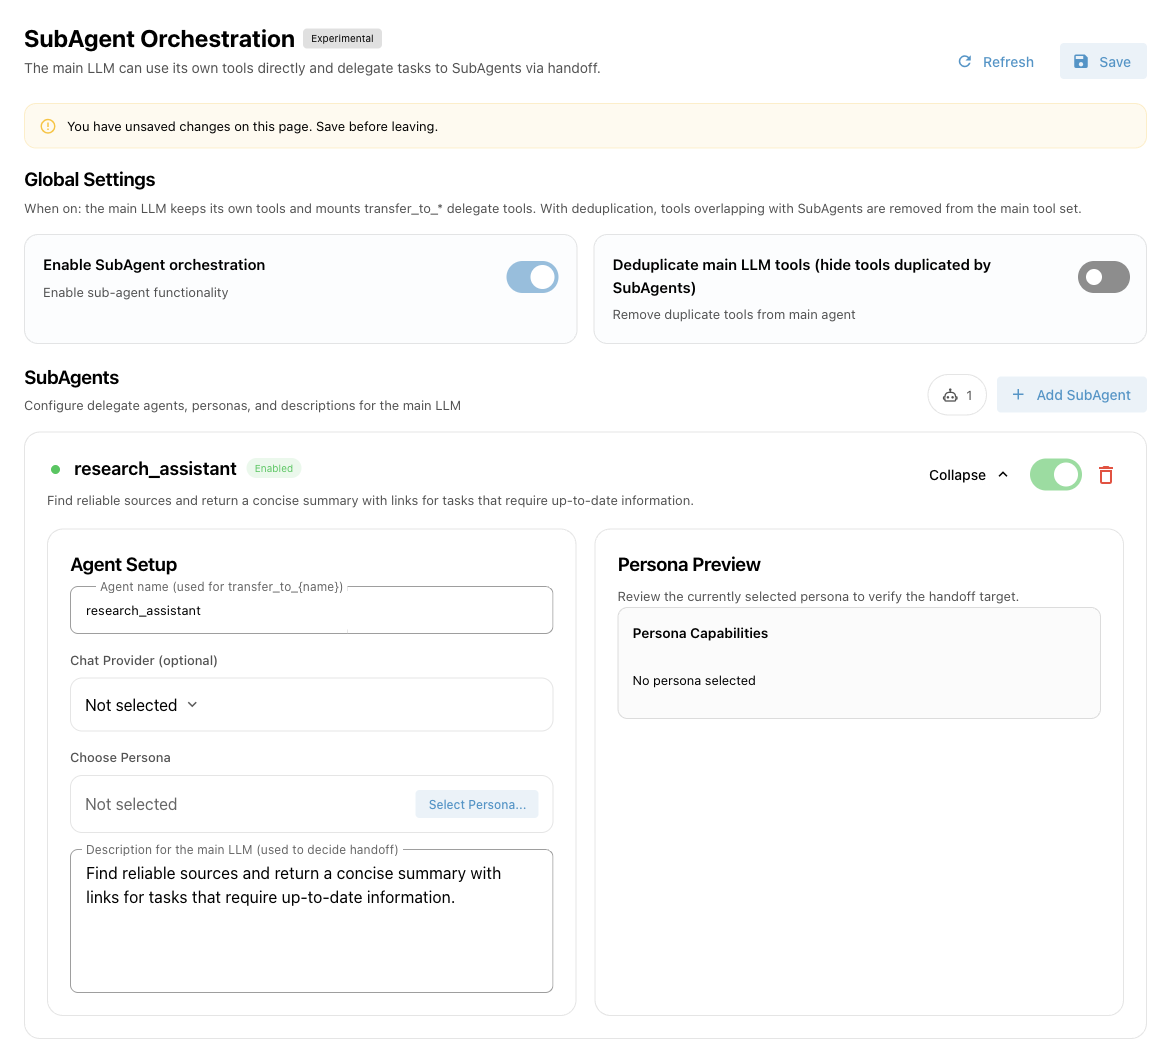Click the 'No persona selected' text

tap(694, 680)
